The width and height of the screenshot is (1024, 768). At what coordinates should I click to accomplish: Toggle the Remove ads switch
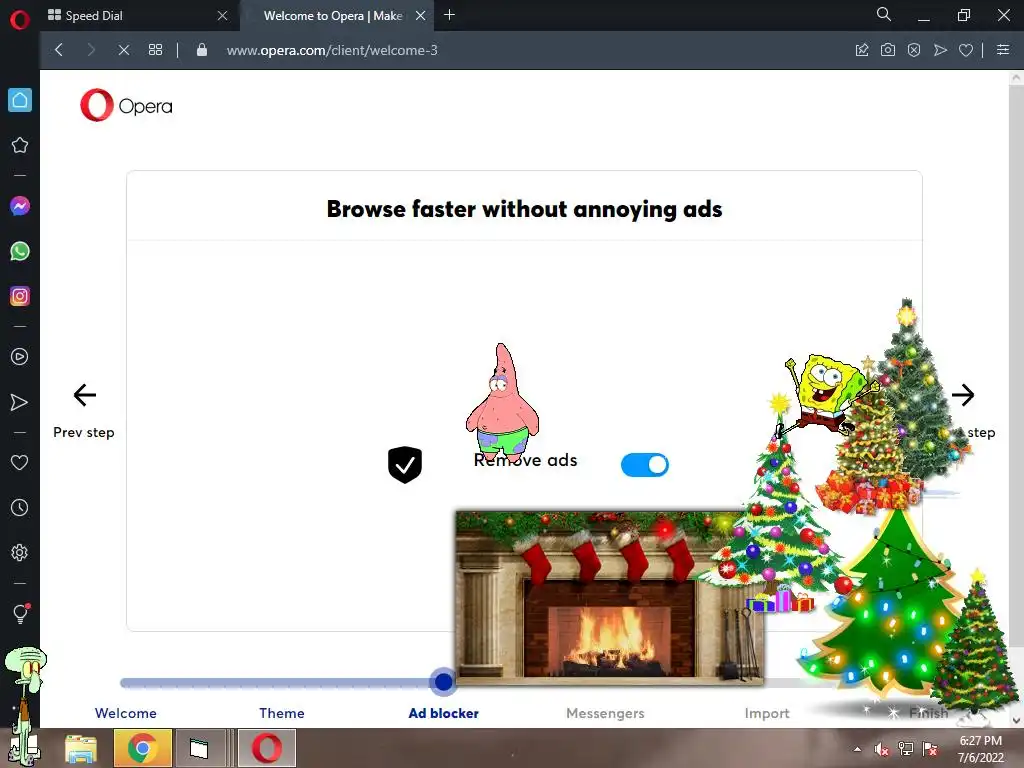click(x=645, y=465)
